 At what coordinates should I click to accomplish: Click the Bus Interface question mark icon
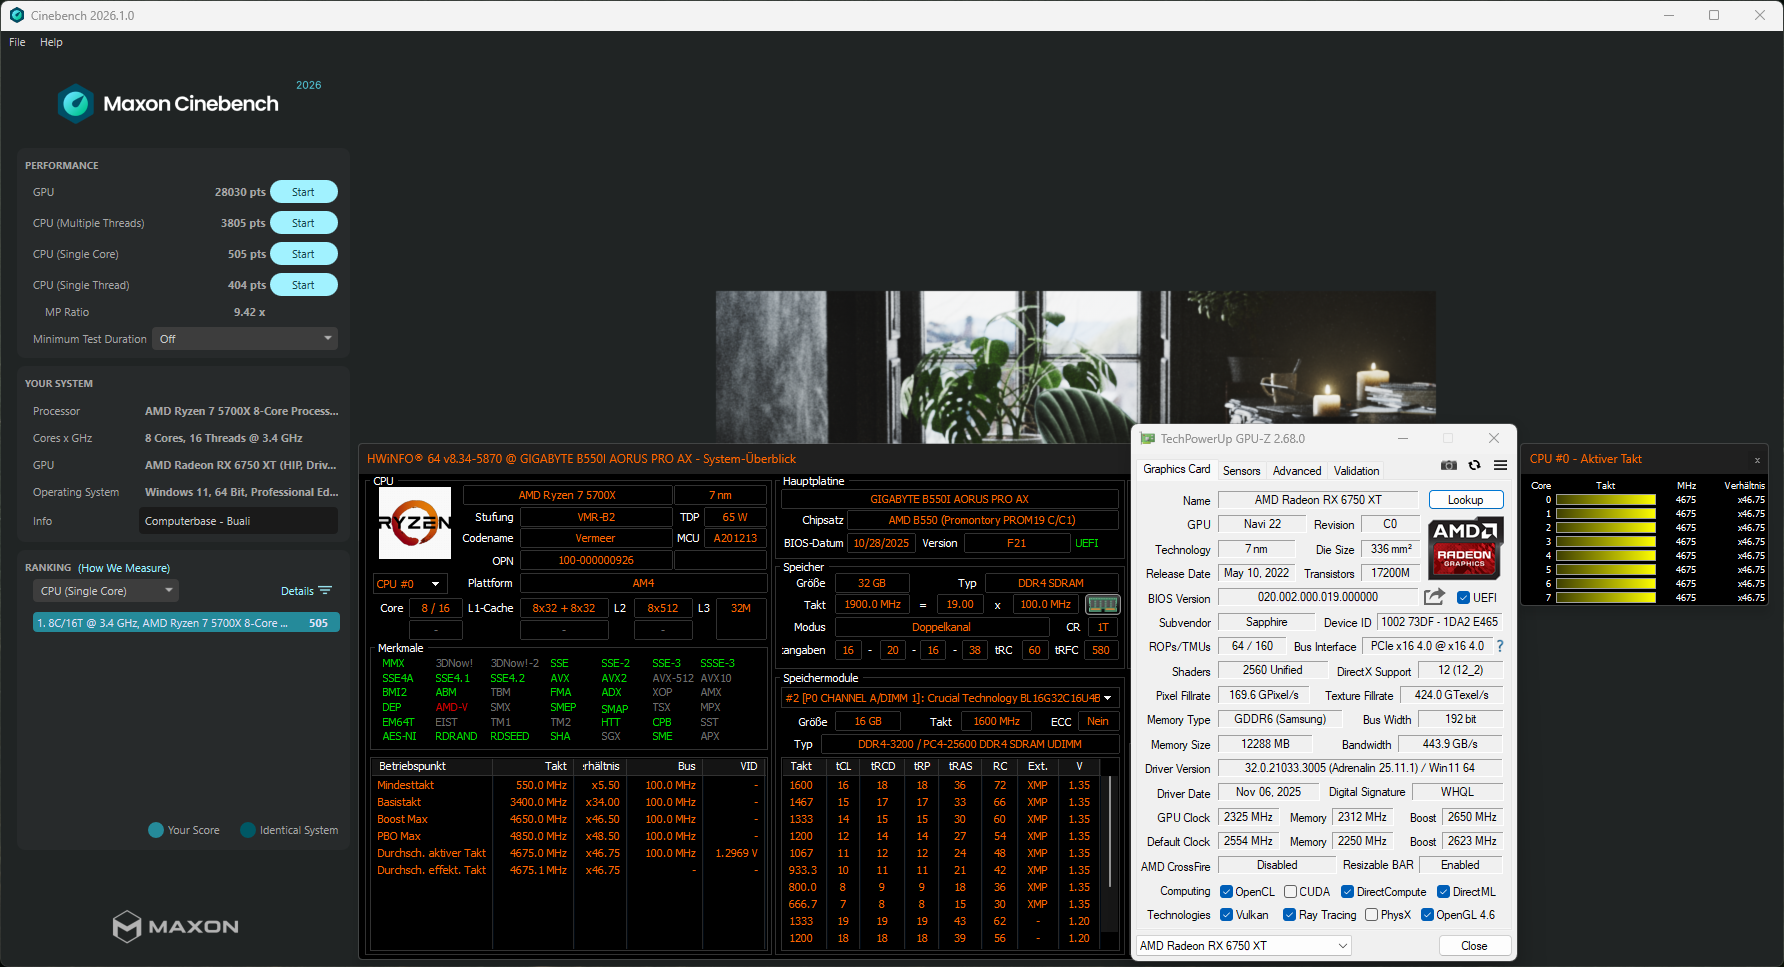click(1500, 646)
